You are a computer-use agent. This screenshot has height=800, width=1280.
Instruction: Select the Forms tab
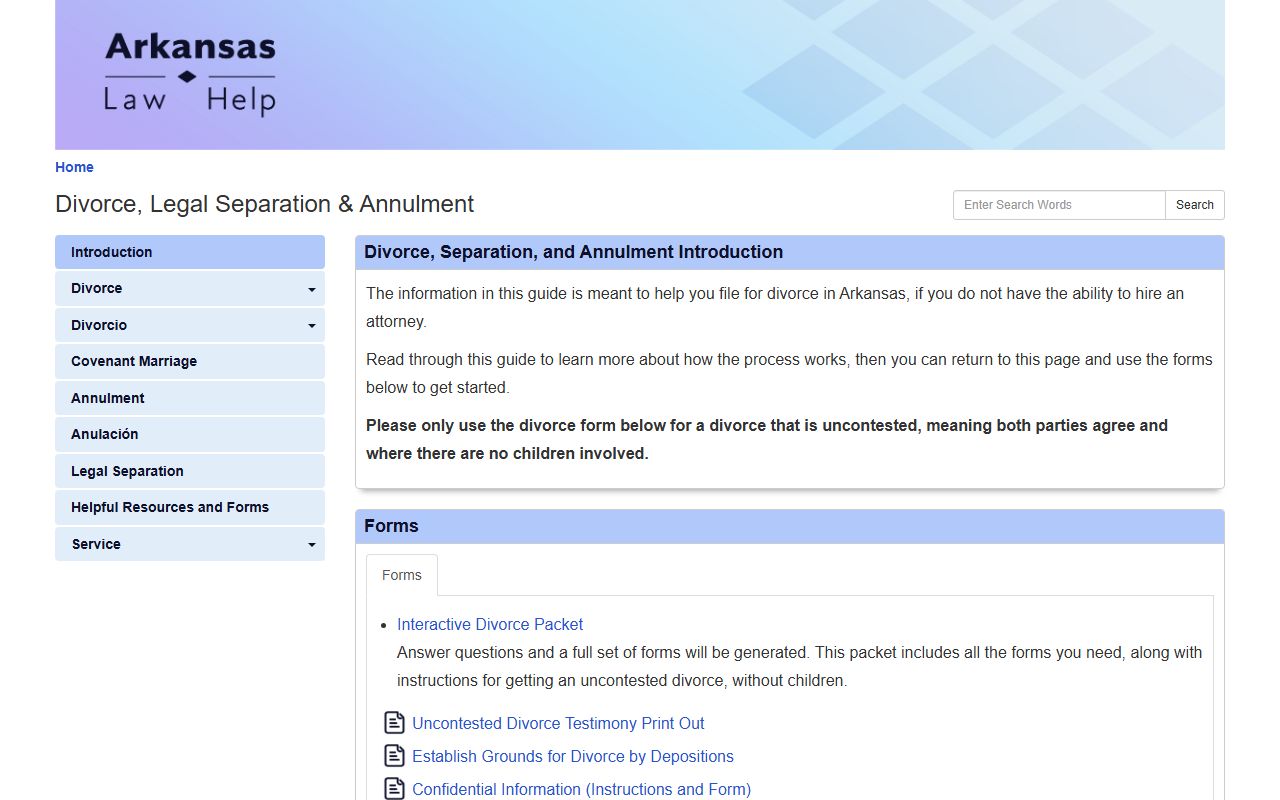(x=402, y=575)
